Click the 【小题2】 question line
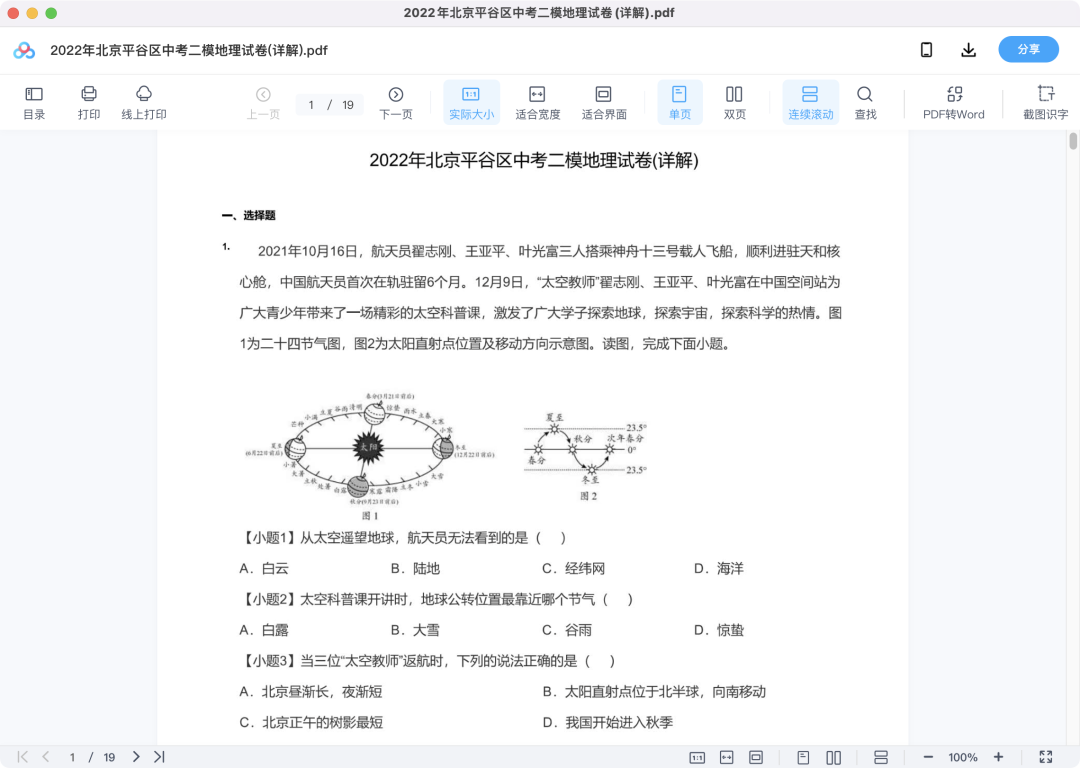The height and width of the screenshot is (768, 1080). coord(436,599)
